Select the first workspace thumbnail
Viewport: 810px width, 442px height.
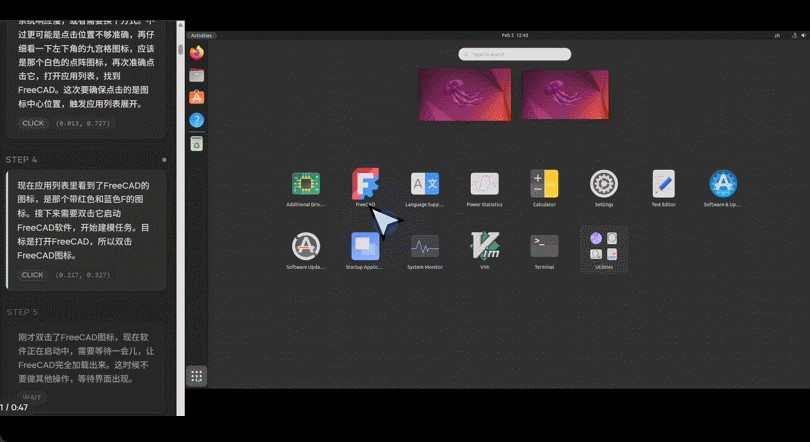click(465, 94)
